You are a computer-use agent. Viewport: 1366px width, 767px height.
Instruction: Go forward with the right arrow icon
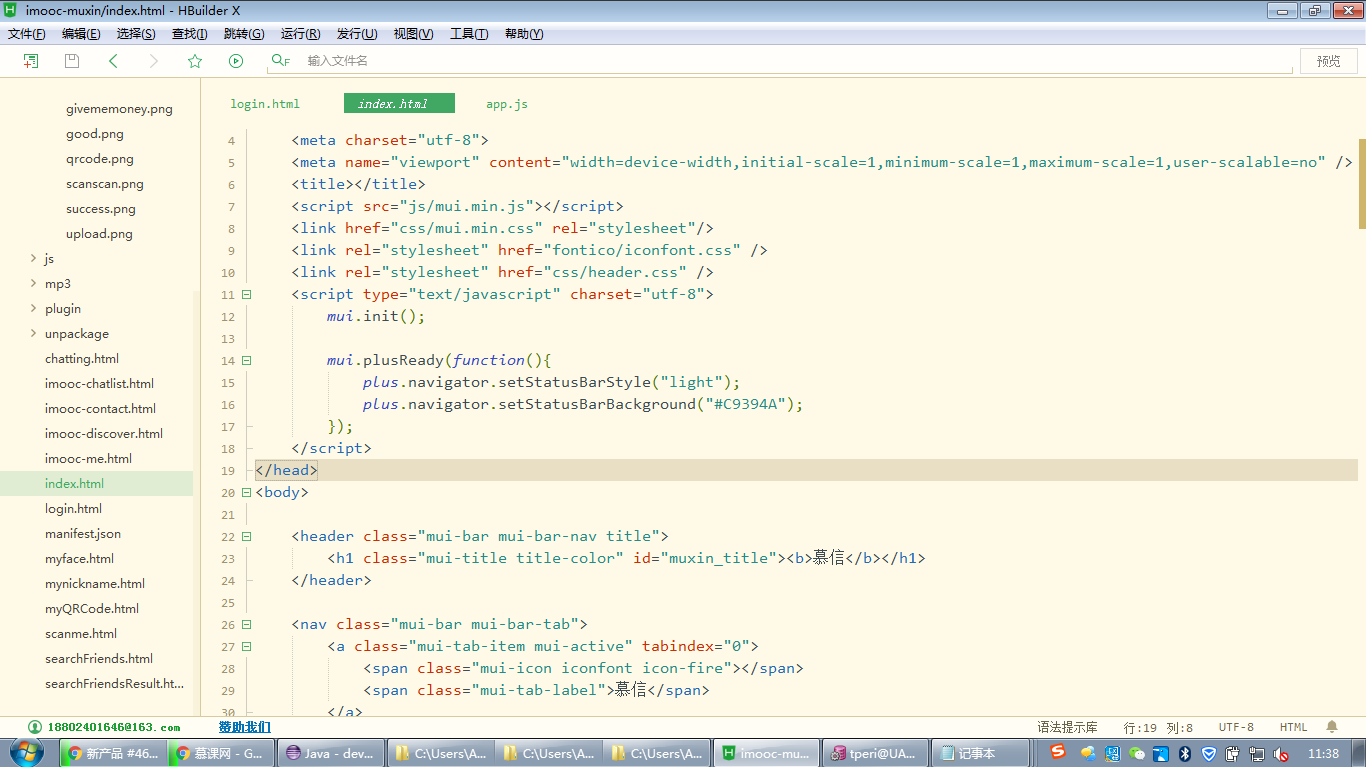click(153, 61)
